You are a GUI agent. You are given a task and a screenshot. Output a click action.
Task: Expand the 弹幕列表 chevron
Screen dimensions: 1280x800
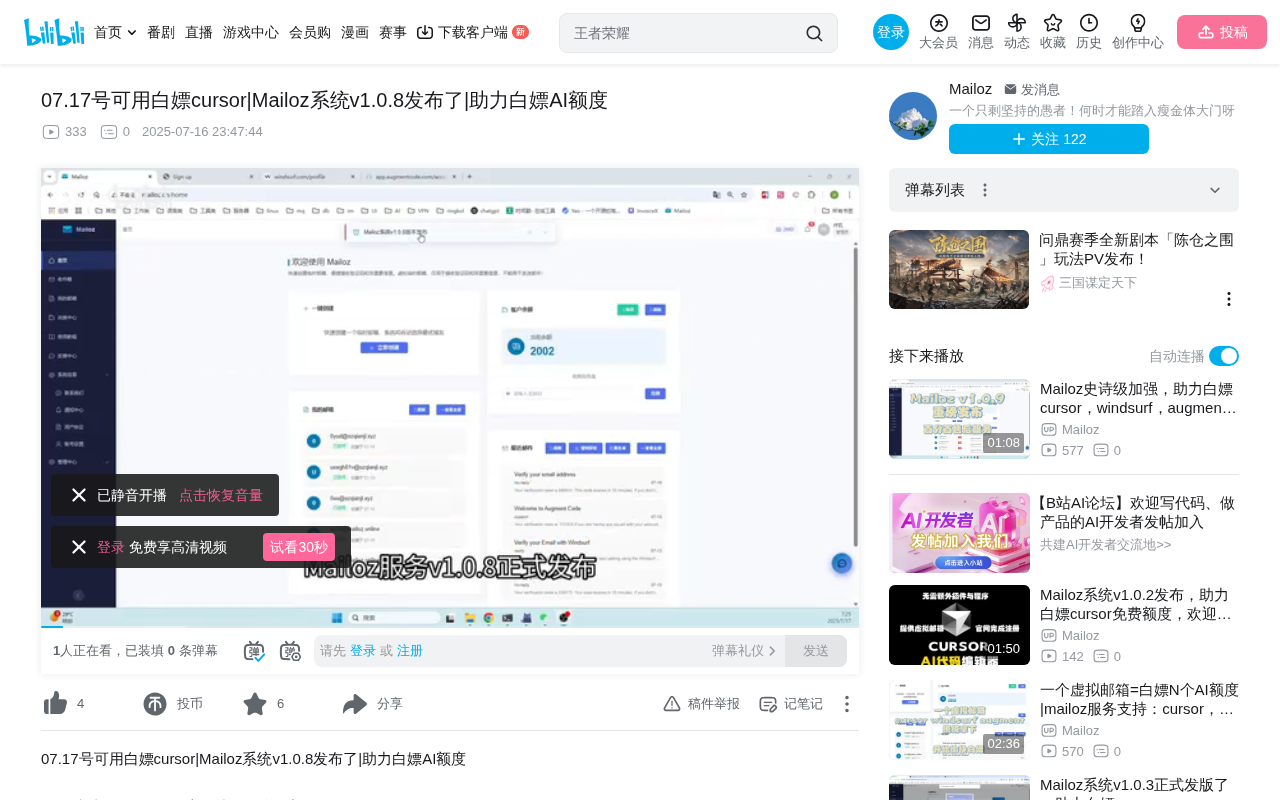(x=1215, y=190)
